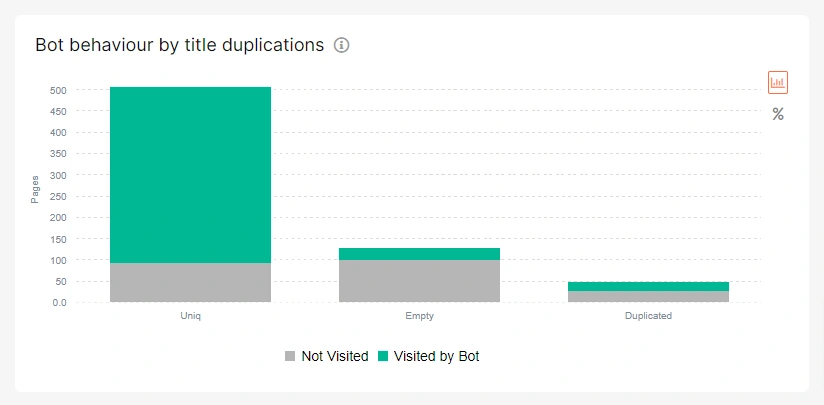Click the green Visited by Bot legend swatch
824x405 pixels.
[x=383, y=356]
